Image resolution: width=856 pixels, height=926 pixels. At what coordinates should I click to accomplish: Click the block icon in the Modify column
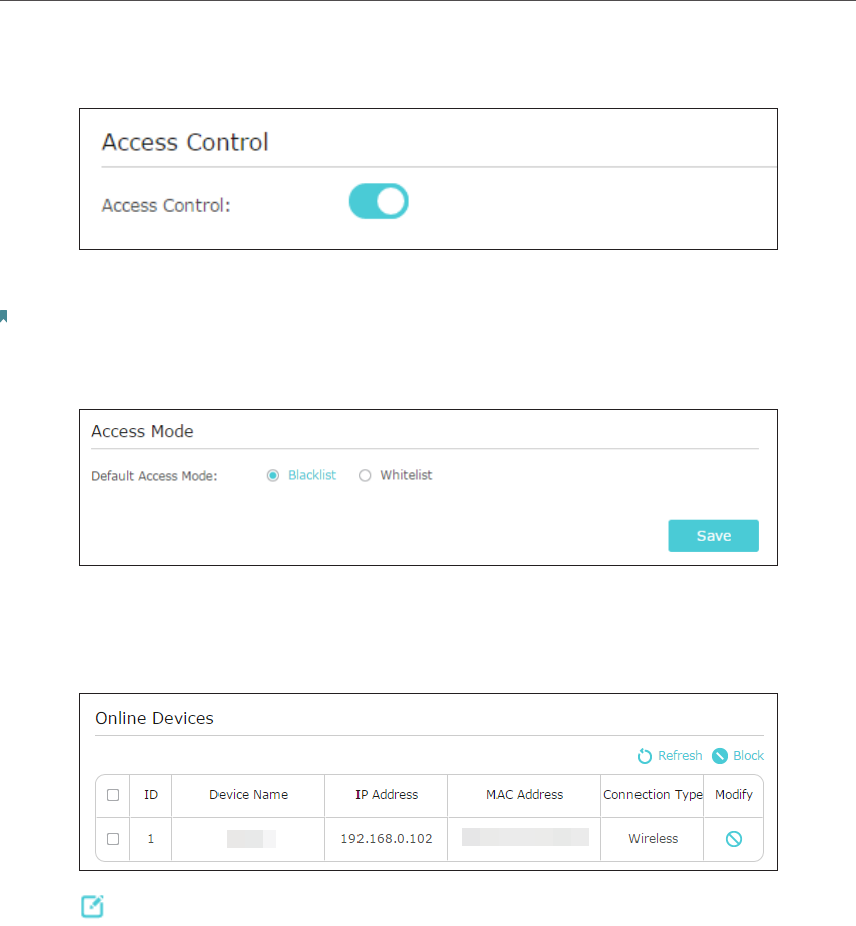coord(734,839)
